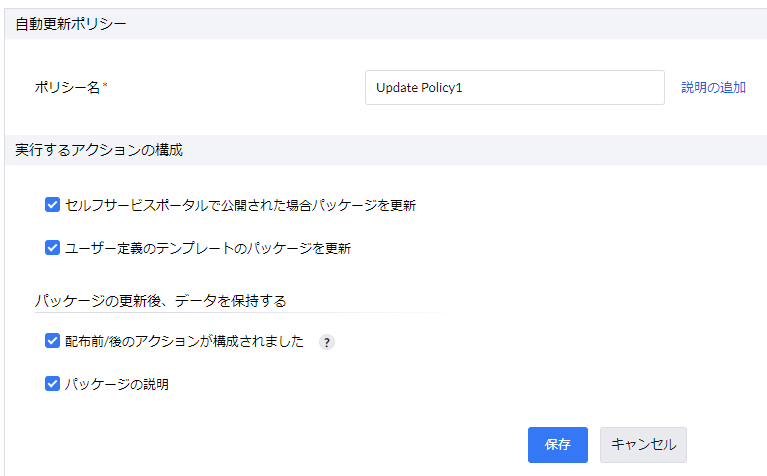Uncheck the パッケージの説明 checkbox

[53, 383]
